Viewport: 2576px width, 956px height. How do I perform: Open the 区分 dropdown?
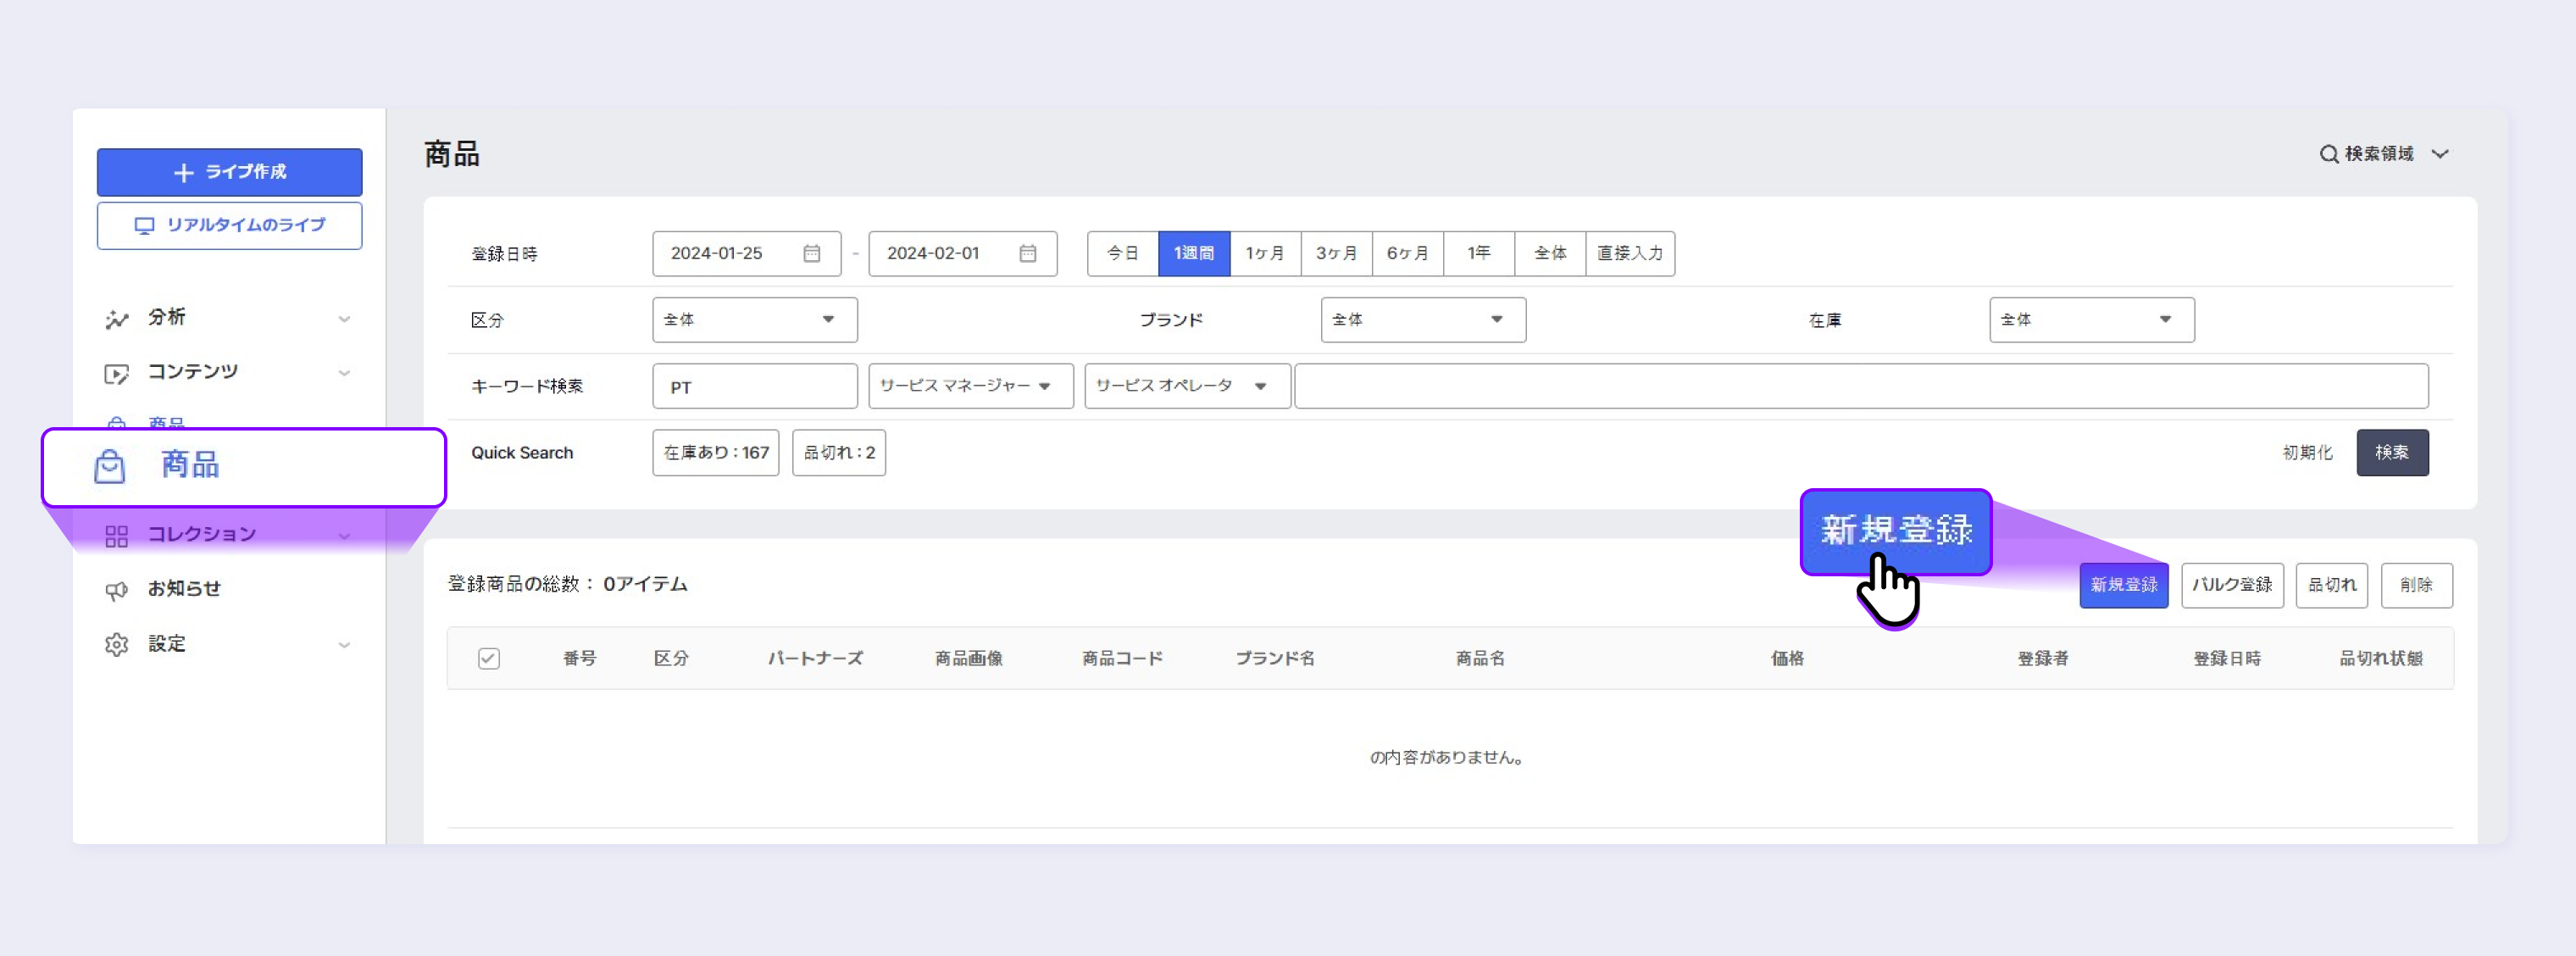point(754,320)
